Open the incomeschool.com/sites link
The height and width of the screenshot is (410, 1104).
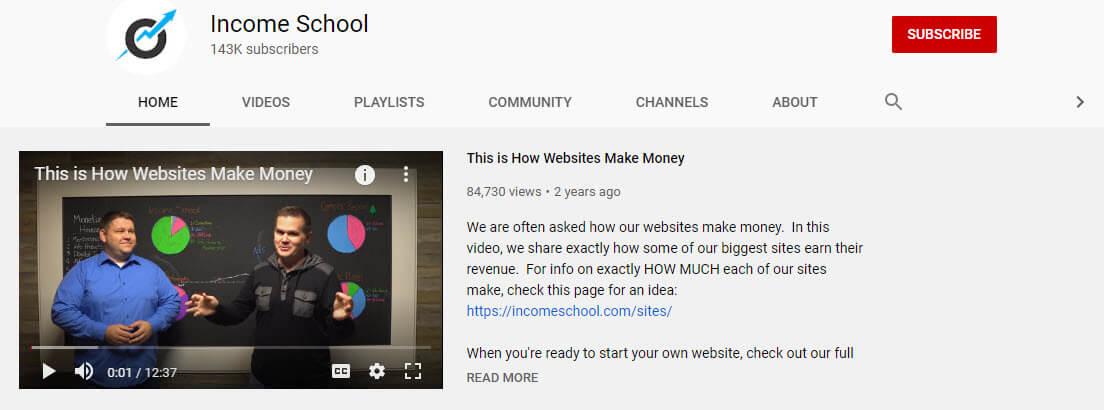(x=570, y=311)
